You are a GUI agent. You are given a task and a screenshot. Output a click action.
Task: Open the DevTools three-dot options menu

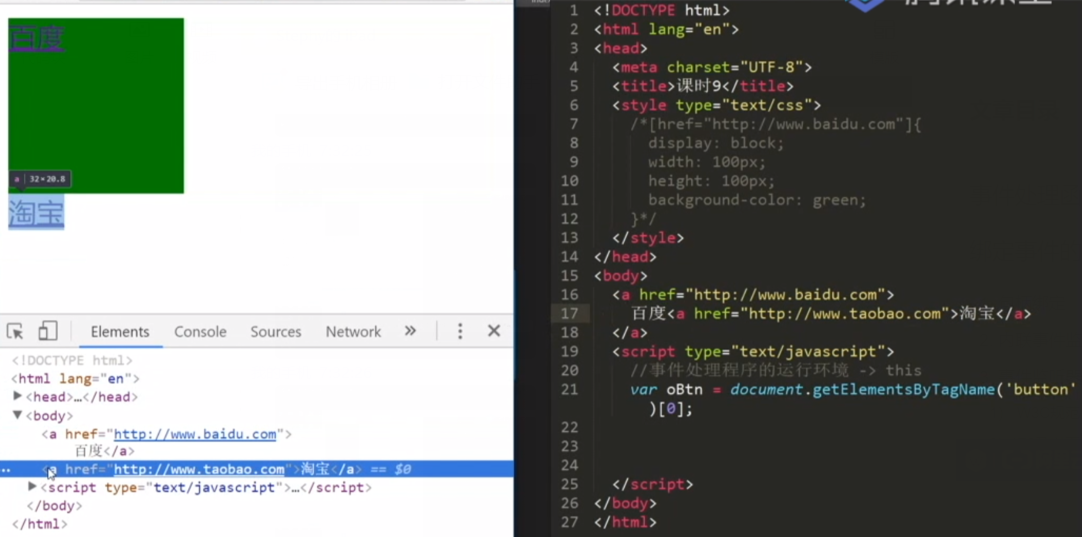coord(460,331)
